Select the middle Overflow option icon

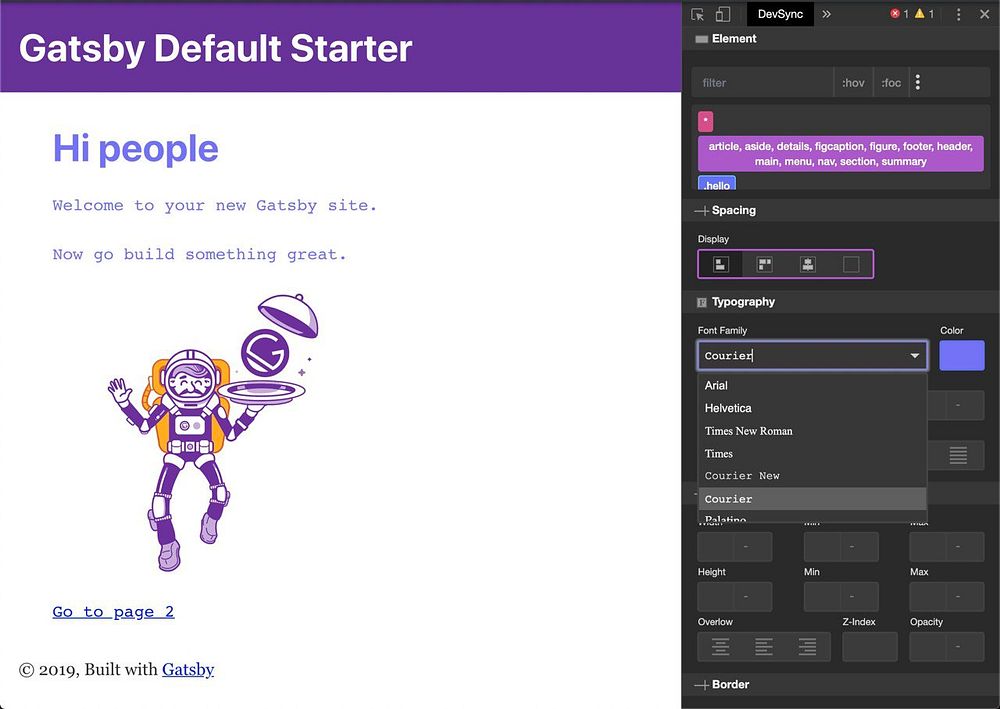point(764,647)
